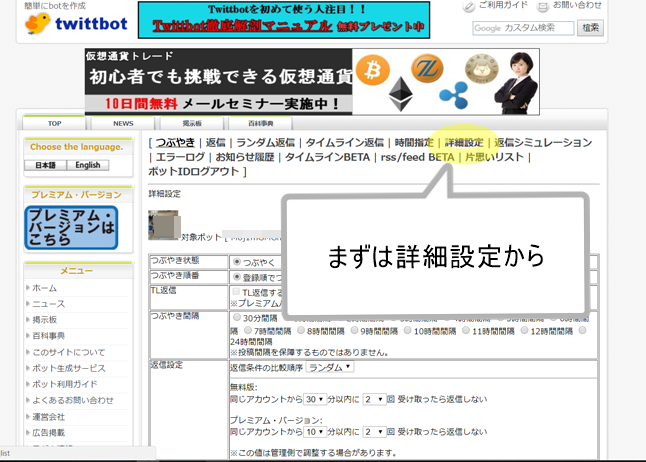Image resolution: width=646 pixels, height=462 pixels.
Task: Select 8時間間隔 radio button
Action: [301, 331]
